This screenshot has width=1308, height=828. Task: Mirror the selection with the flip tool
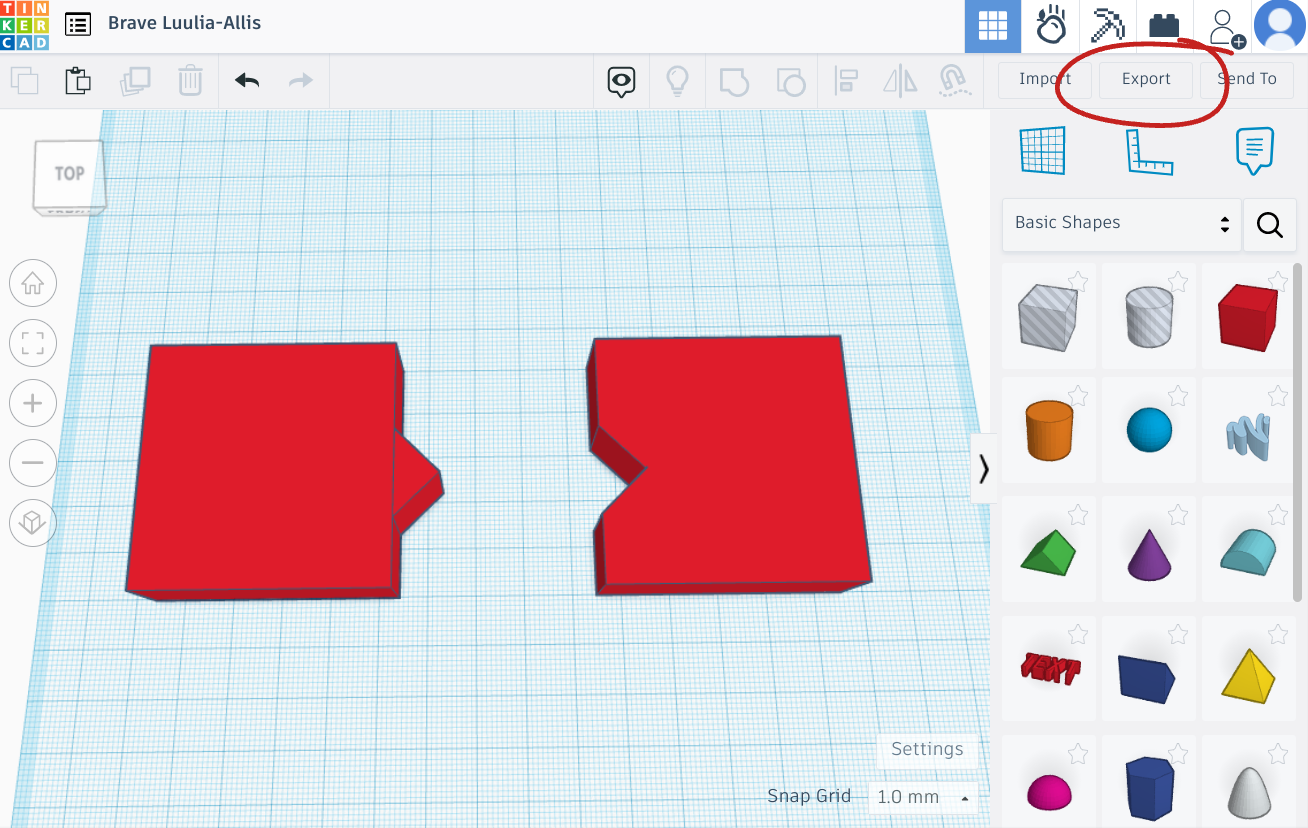(x=899, y=80)
